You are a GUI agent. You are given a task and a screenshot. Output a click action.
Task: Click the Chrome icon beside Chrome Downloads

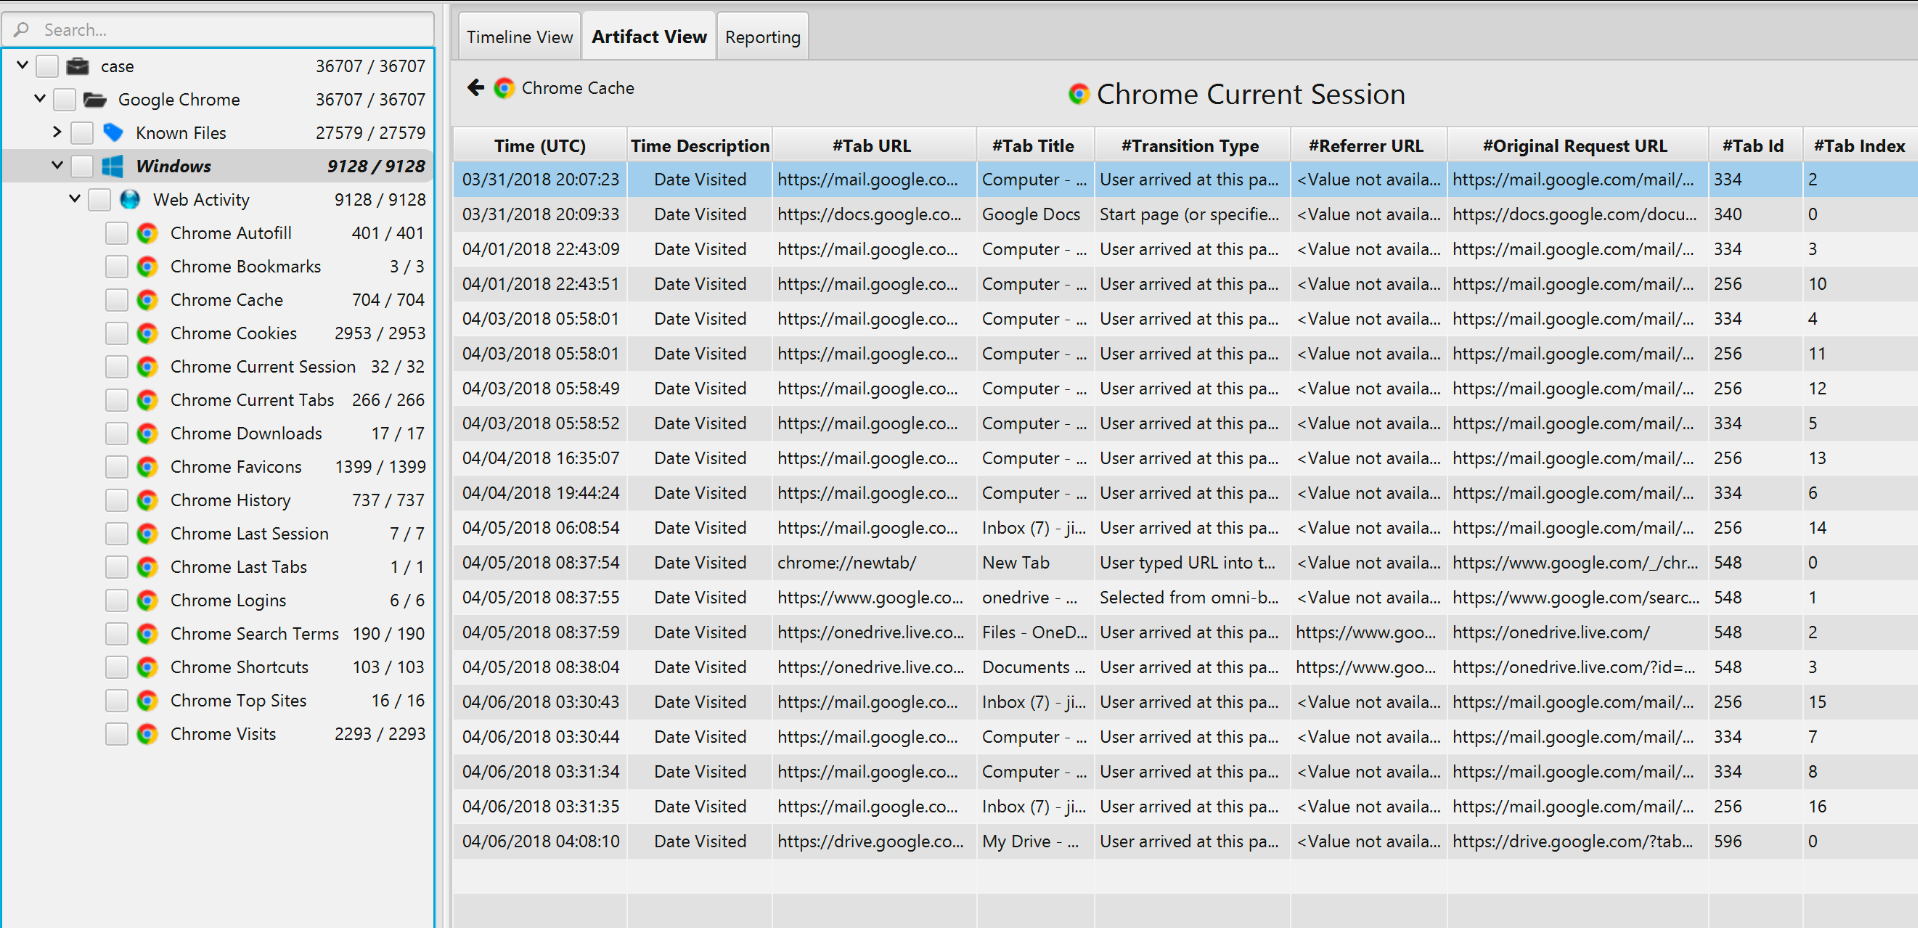click(148, 433)
